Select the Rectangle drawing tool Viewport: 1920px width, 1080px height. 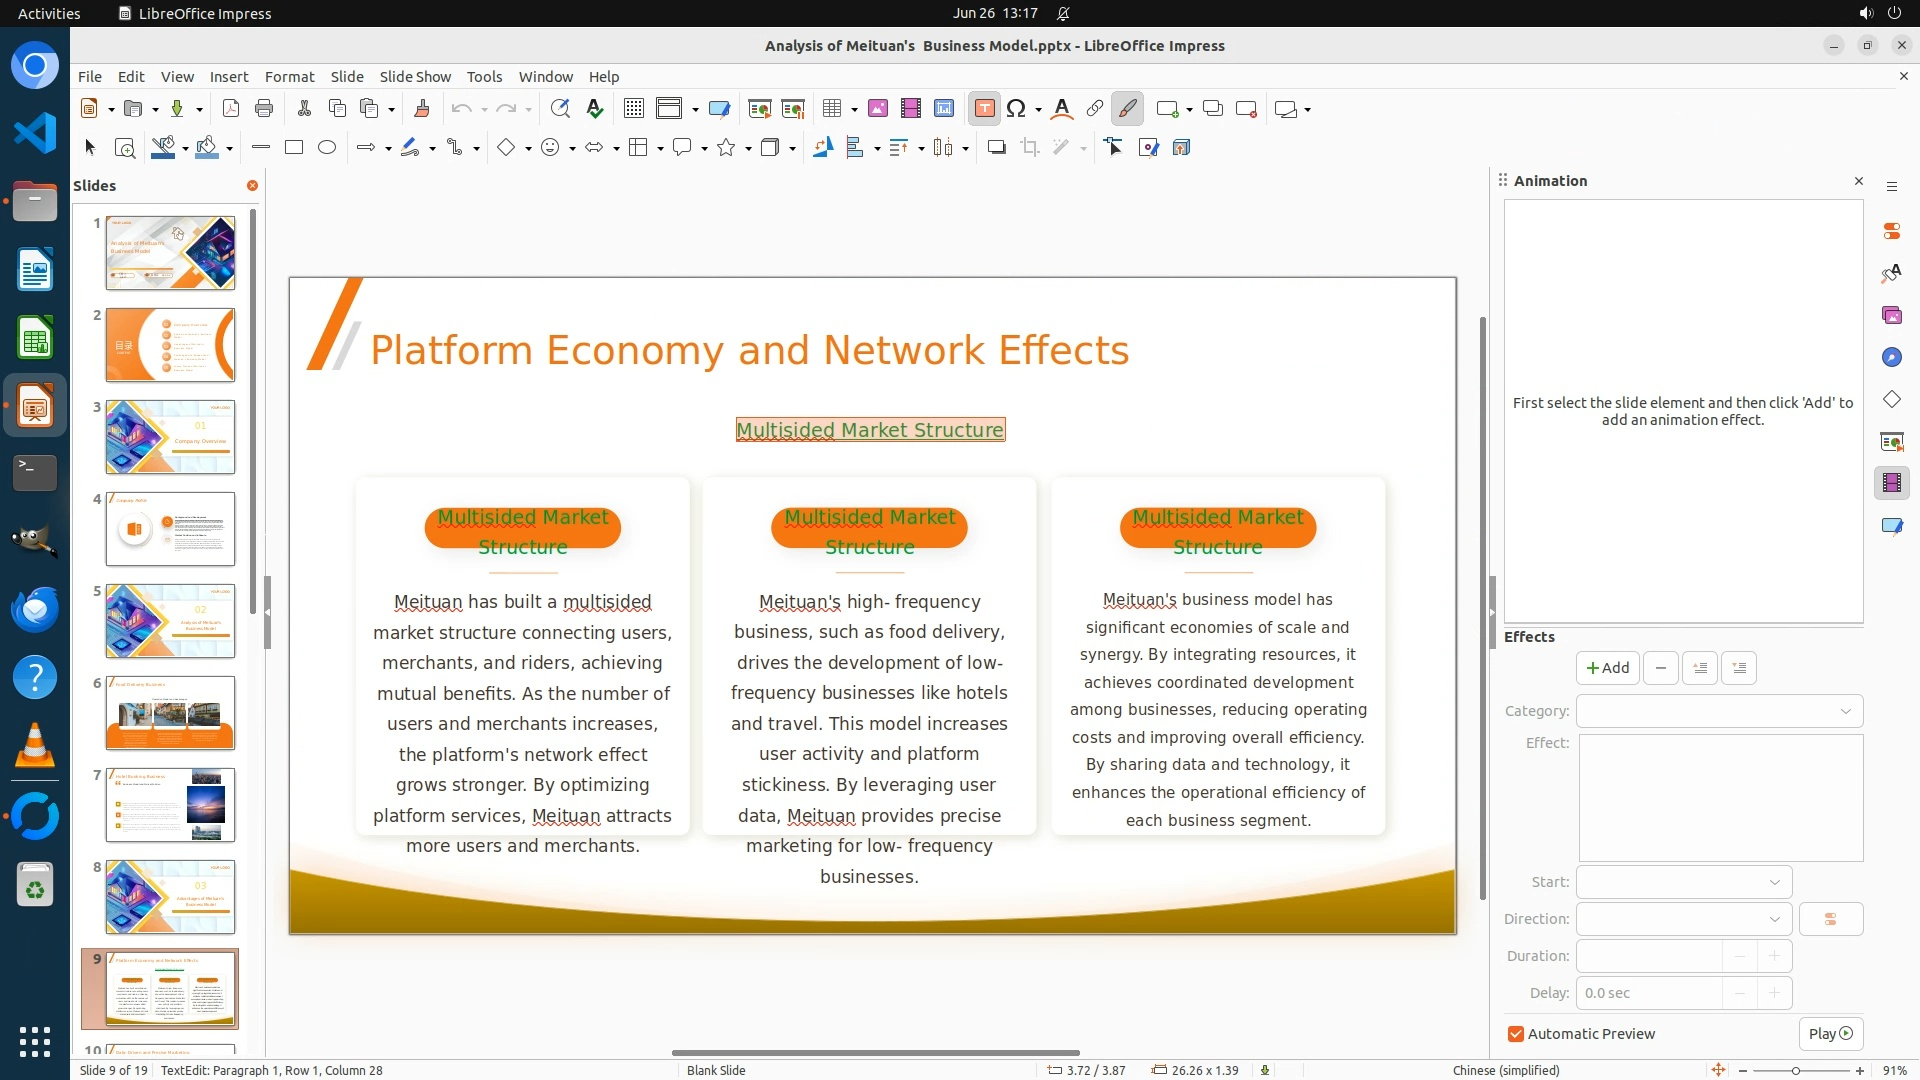tap(294, 148)
